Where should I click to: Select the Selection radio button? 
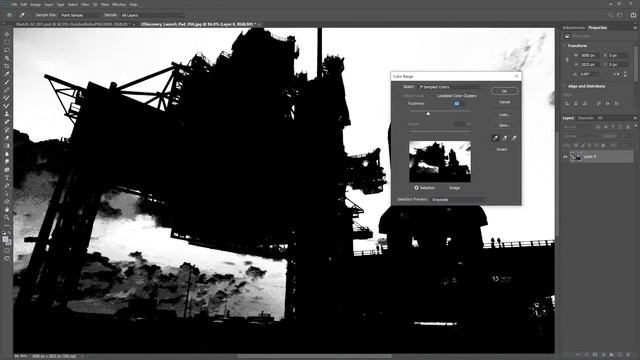pyautogui.click(x=416, y=188)
